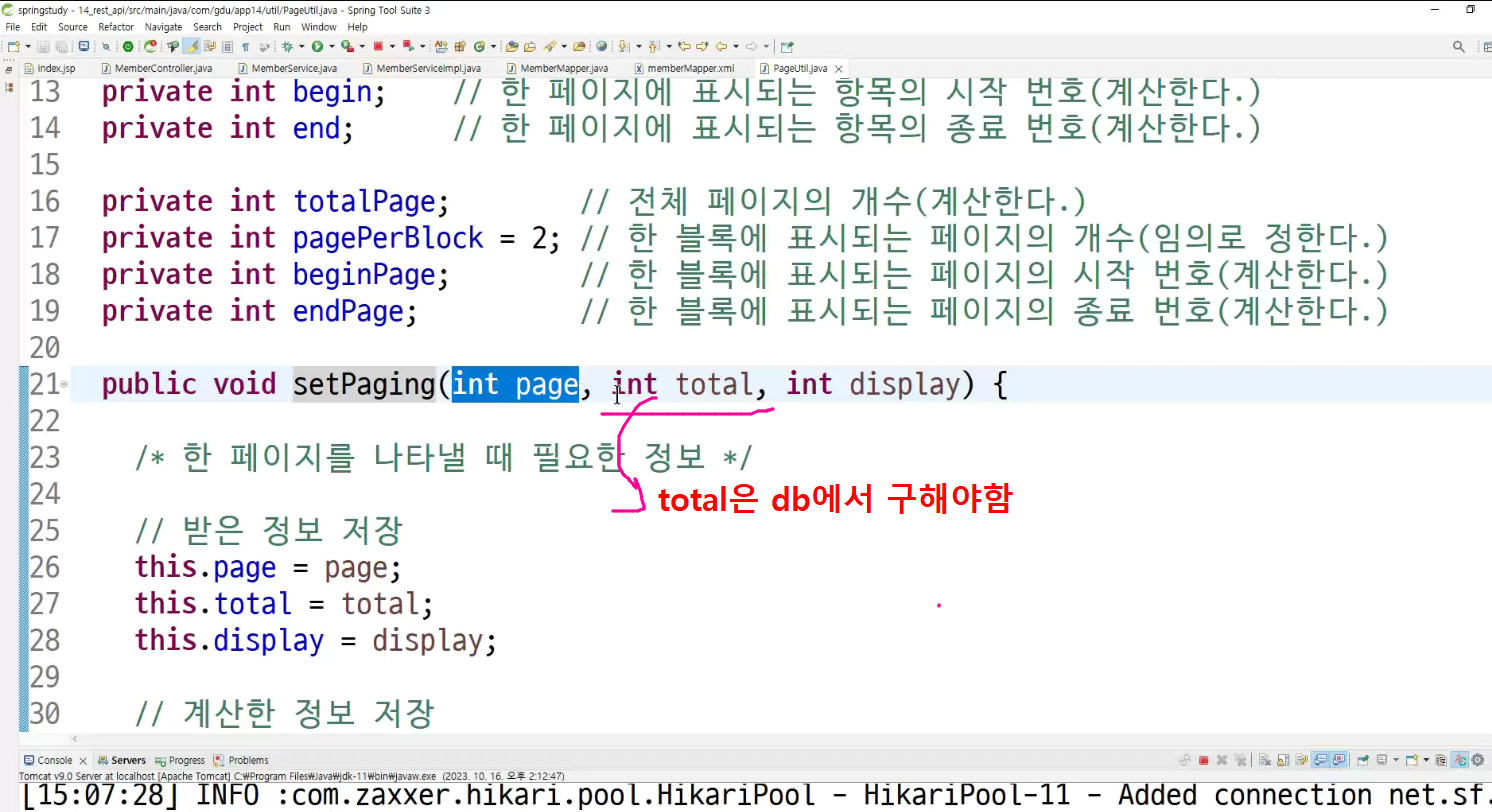
Task: Select the Problems view tab
Action: (x=241, y=760)
